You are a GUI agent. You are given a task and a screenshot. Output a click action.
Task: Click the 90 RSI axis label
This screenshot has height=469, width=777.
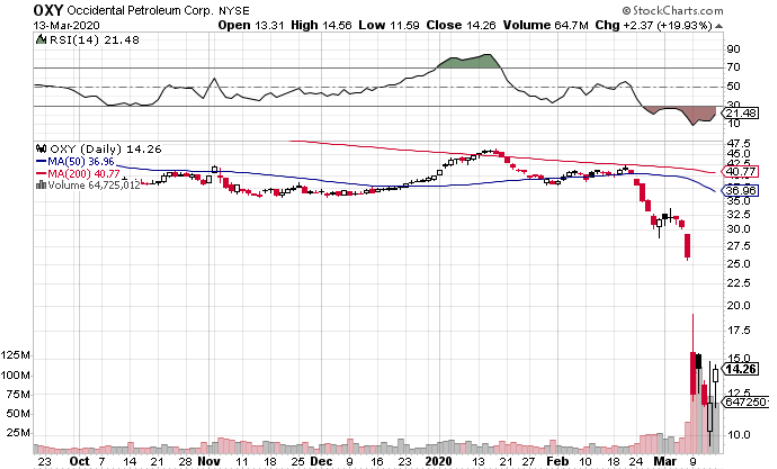click(733, 49)
